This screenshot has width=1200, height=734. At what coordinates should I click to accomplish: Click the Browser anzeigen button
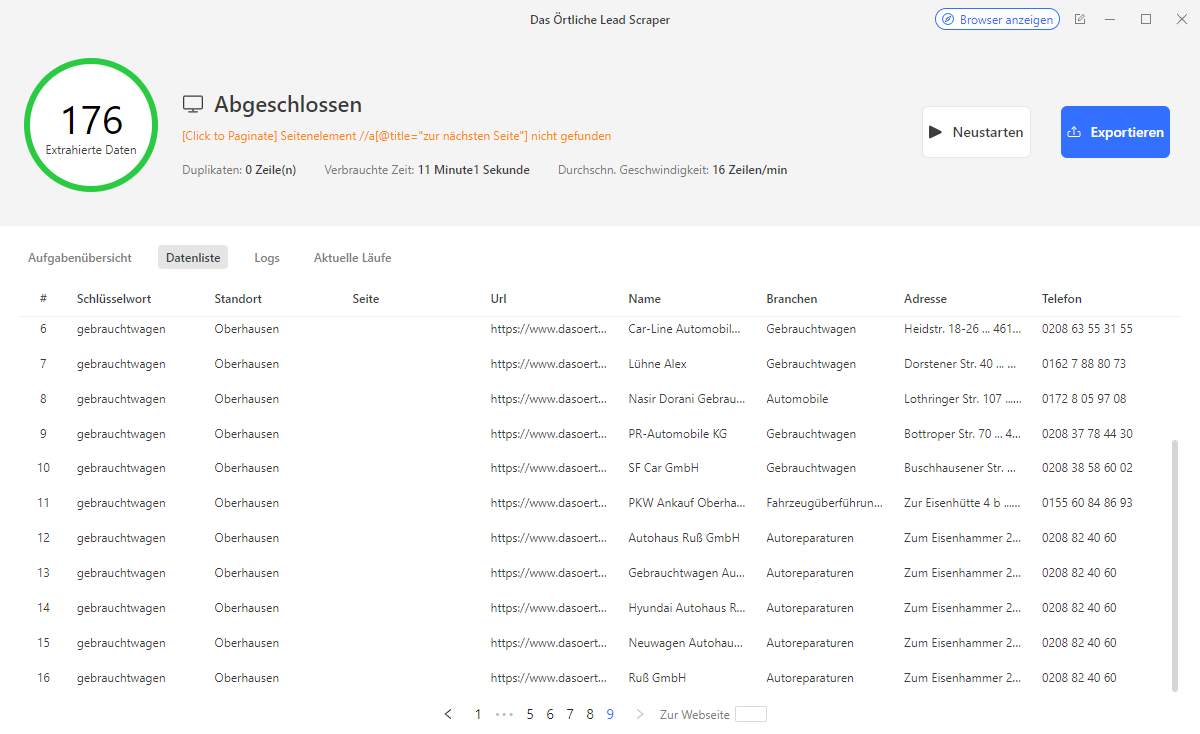[x=997, y=19]
